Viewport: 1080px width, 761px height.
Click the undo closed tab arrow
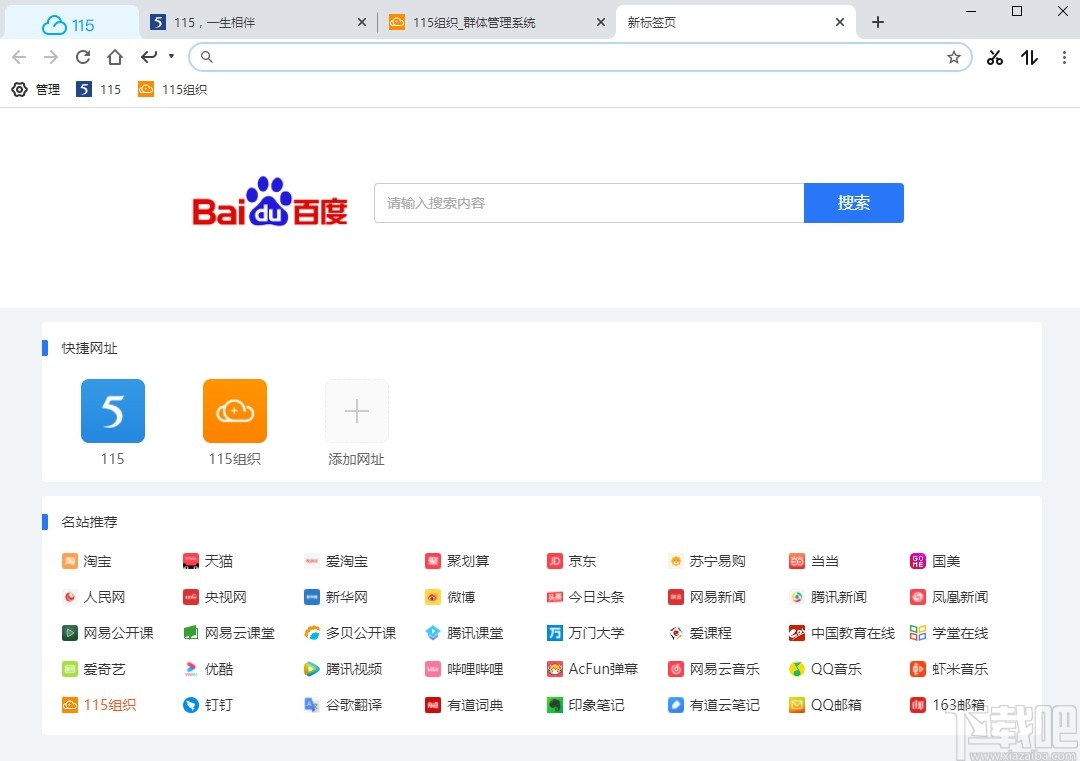[149, 56]
